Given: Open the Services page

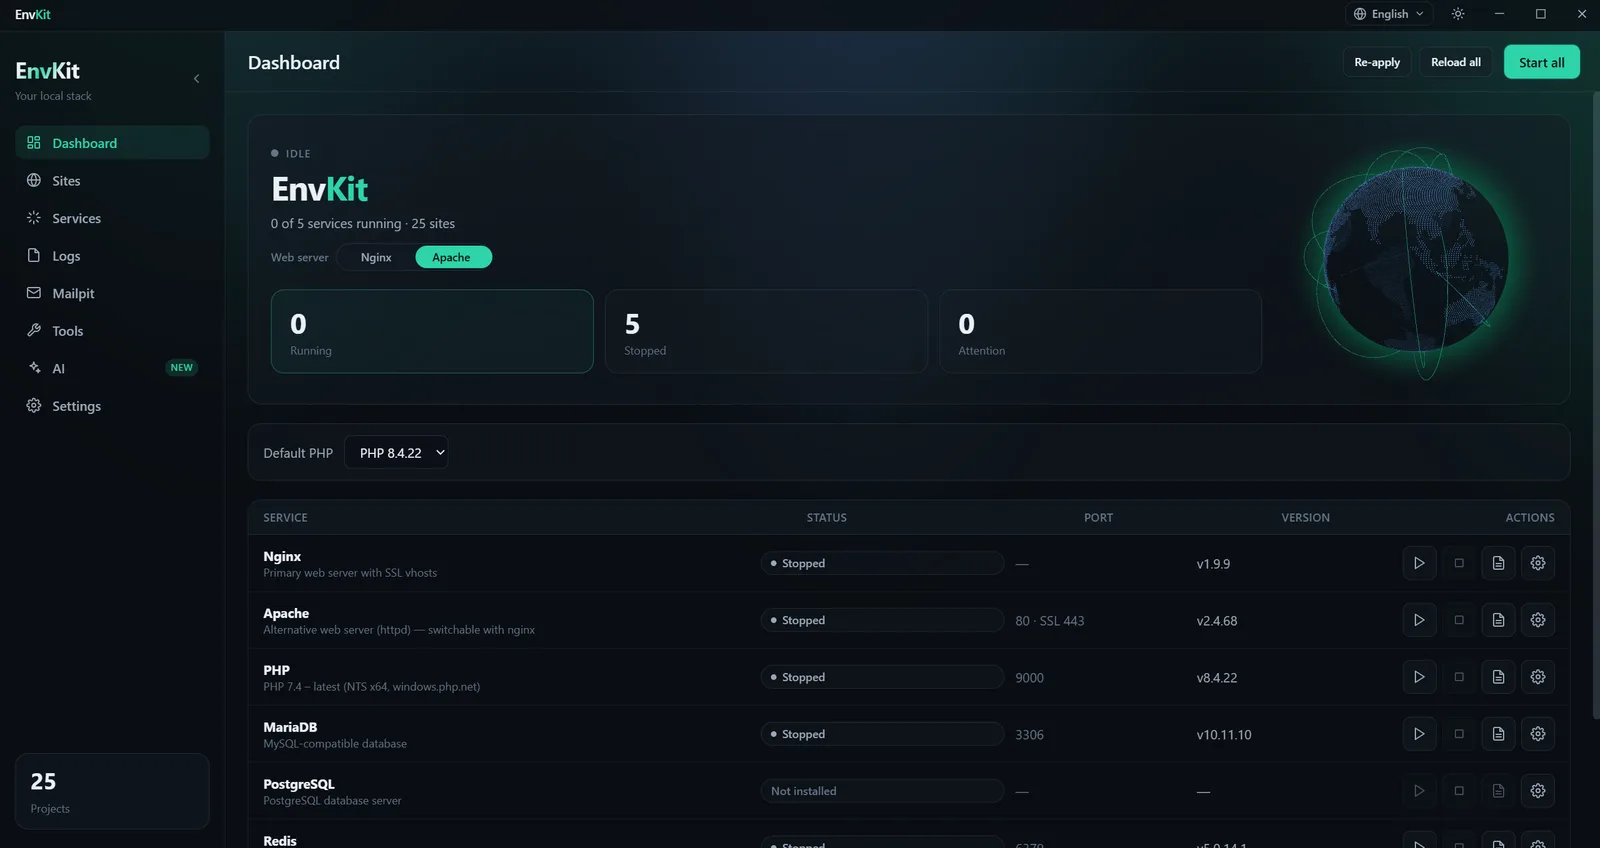Looking at the screenshot, I should click(112, 218).
